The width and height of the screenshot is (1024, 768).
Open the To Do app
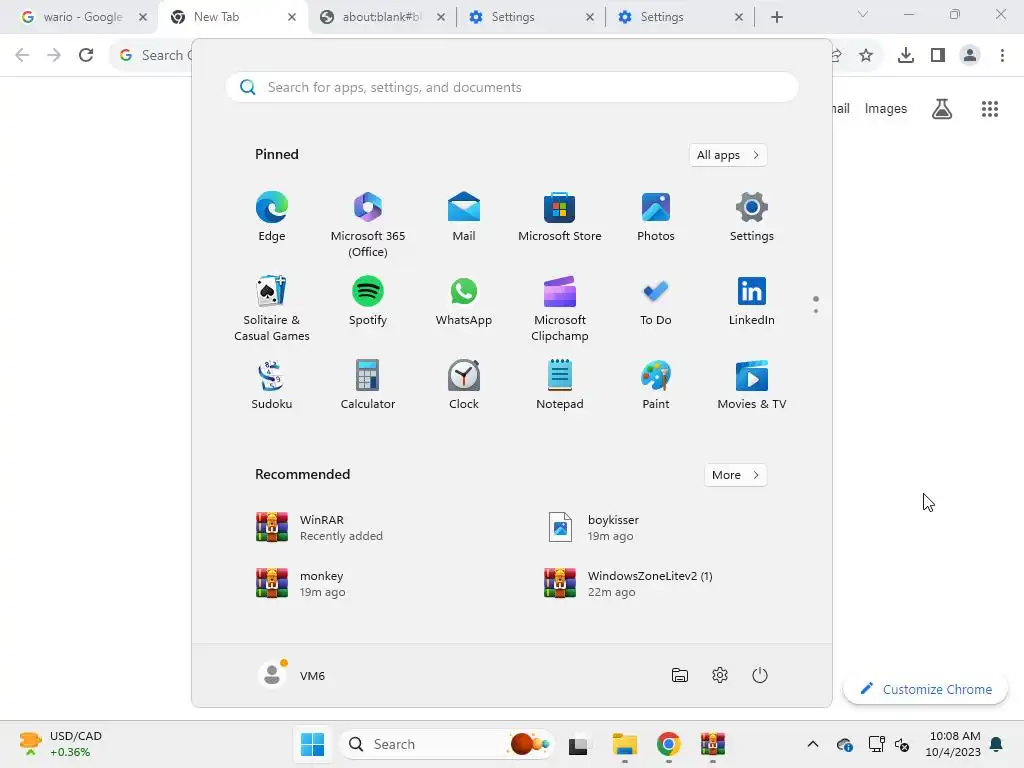point(656,300)
